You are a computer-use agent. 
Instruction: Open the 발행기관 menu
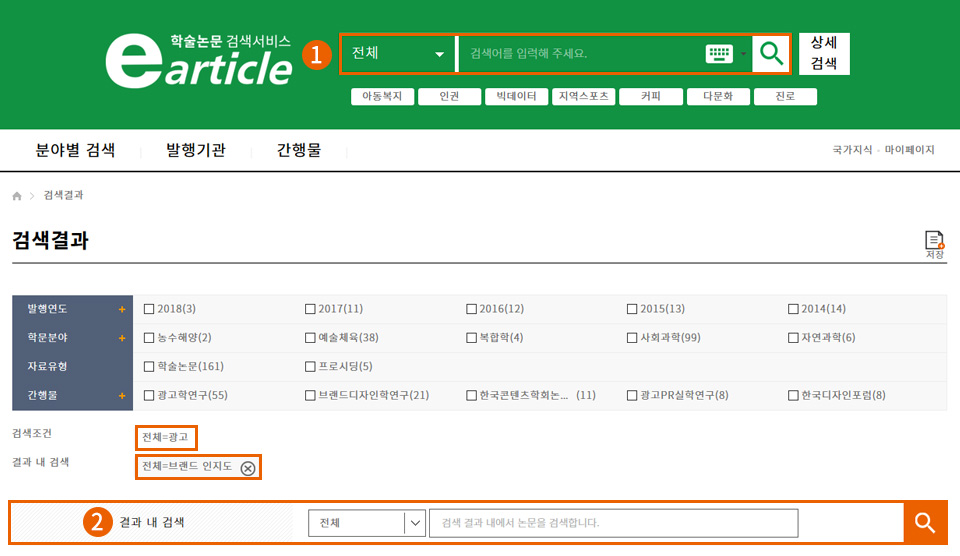point(196,150)
